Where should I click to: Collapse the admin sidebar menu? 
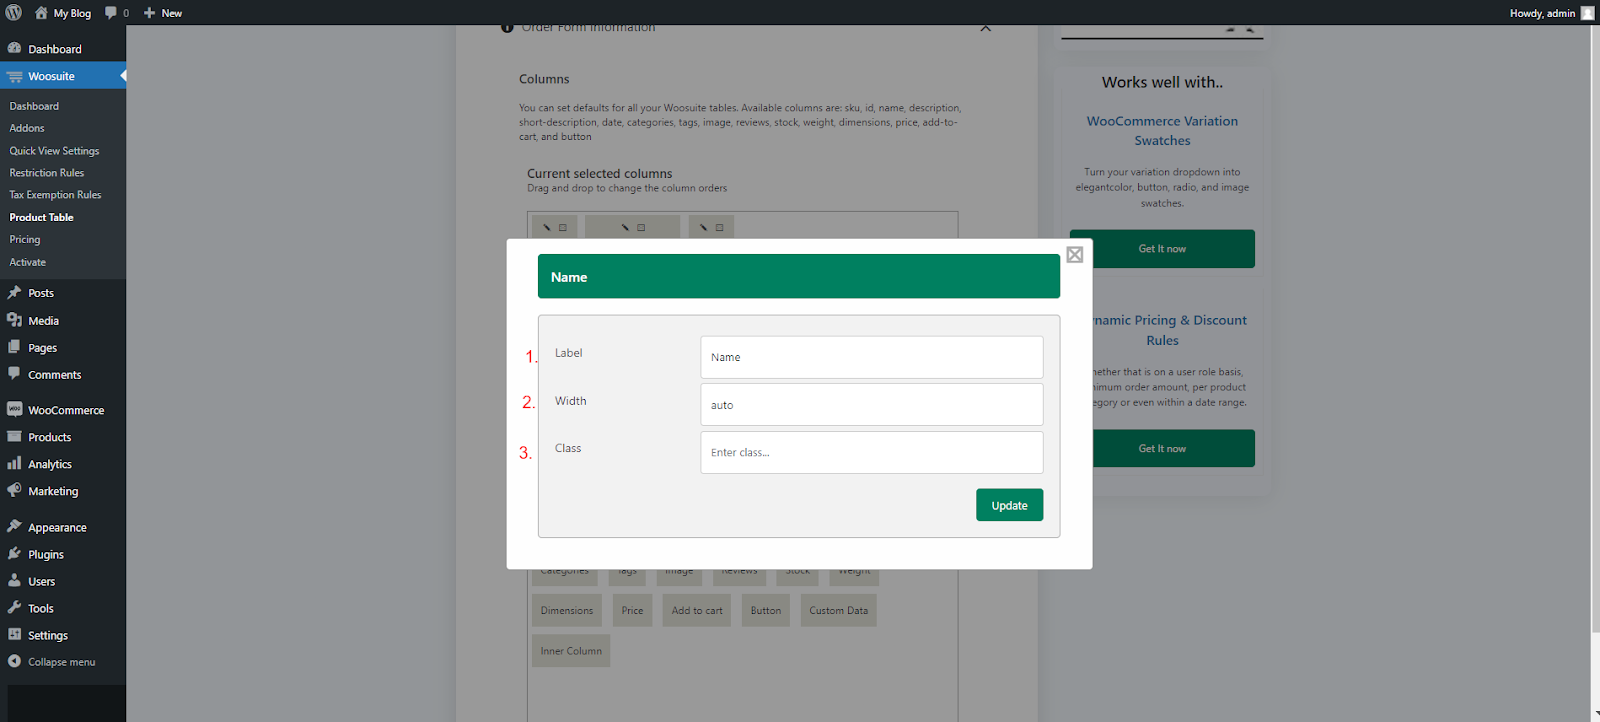coord(52,662)
